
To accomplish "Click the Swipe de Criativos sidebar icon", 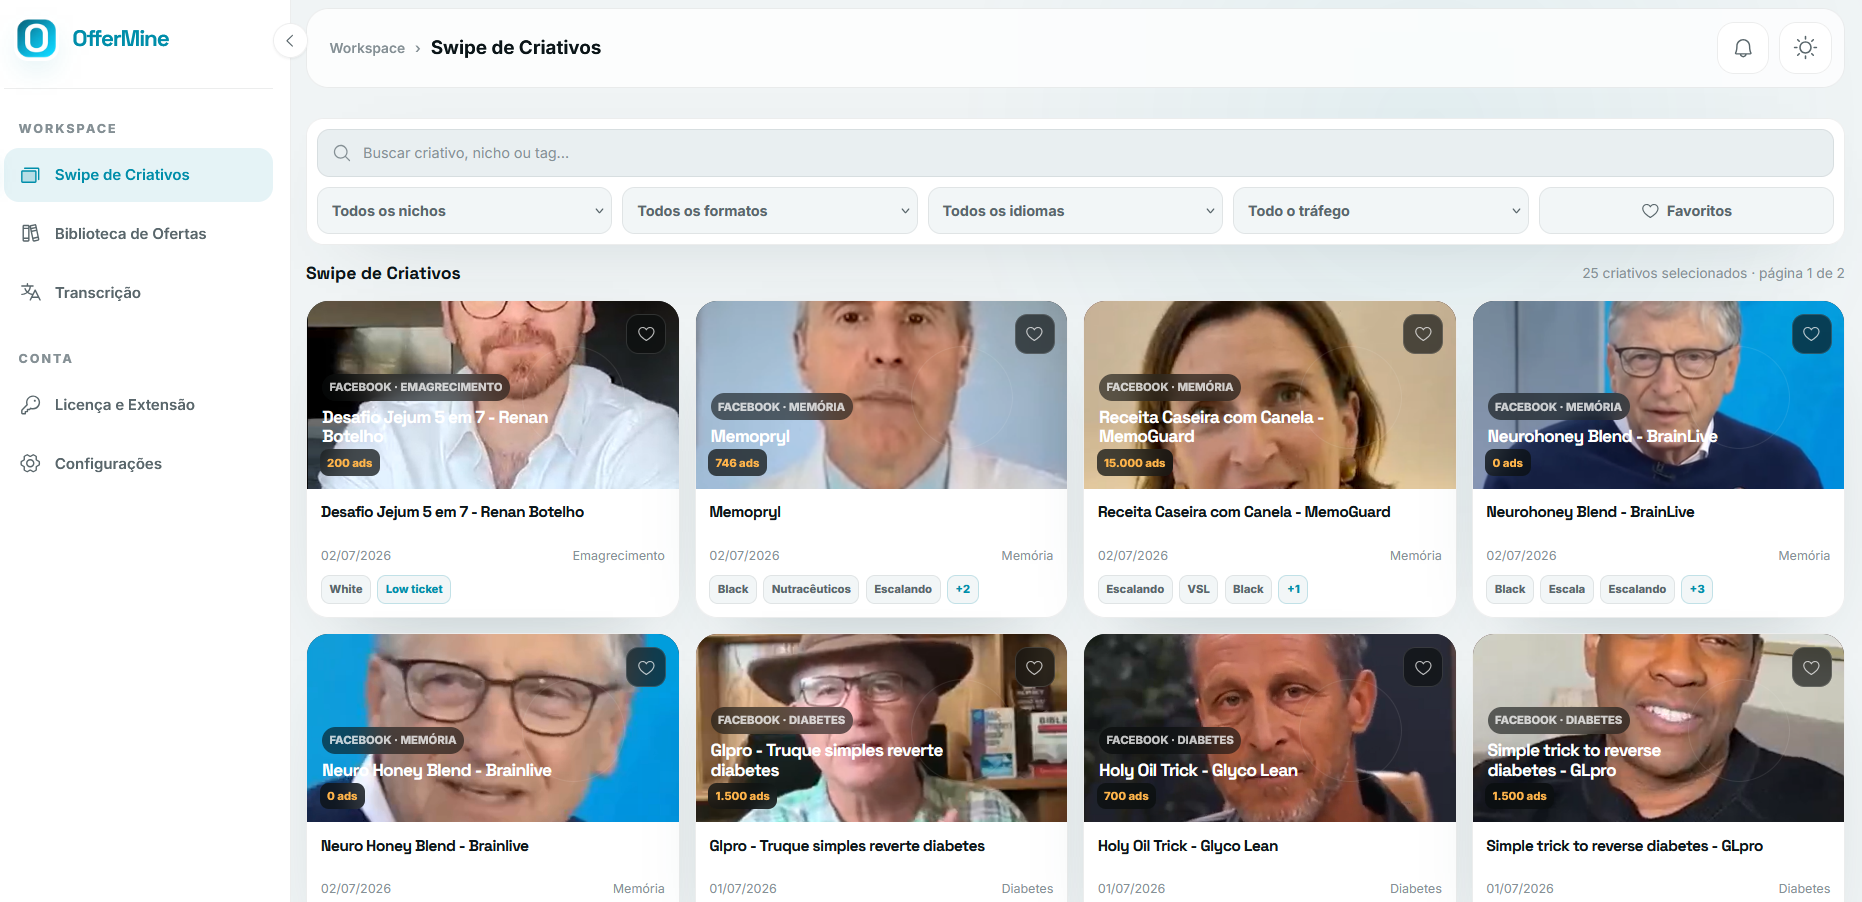I will pyautogui.click(x=31, y=175).
